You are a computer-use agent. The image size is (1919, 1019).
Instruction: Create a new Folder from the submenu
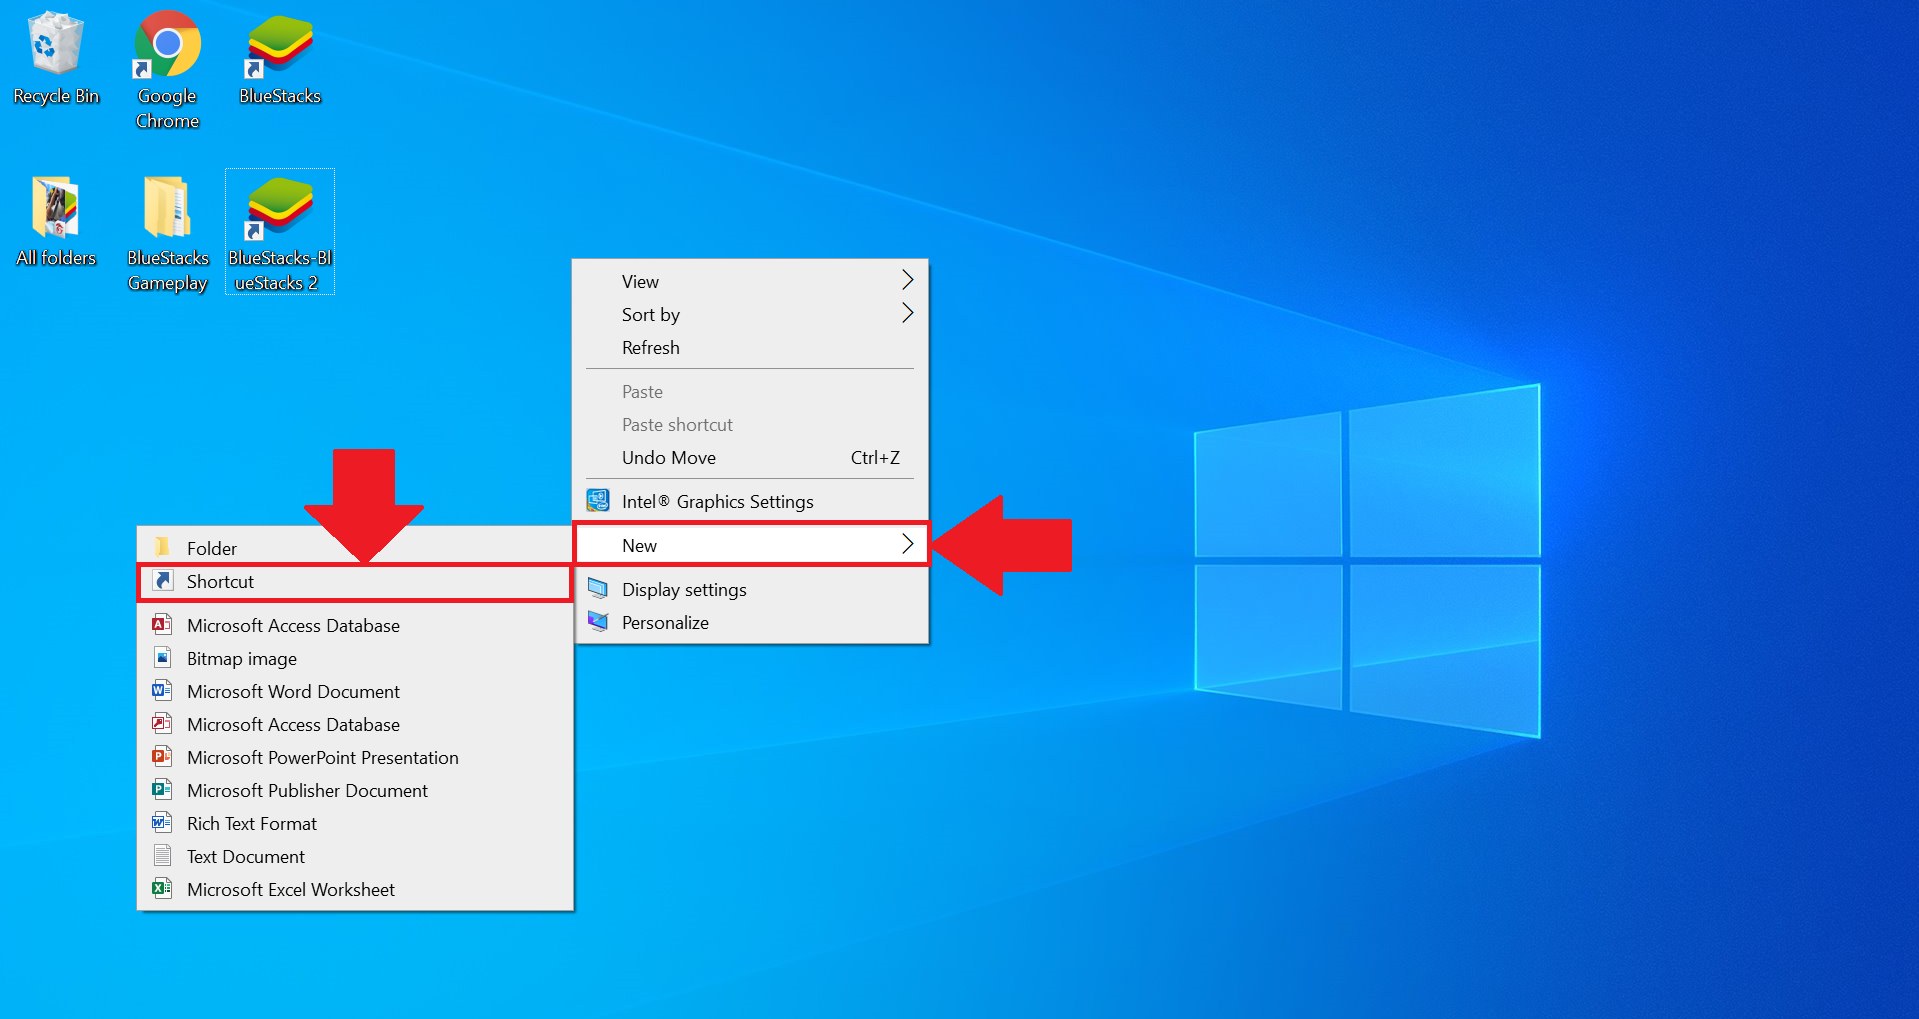[355, 548]
